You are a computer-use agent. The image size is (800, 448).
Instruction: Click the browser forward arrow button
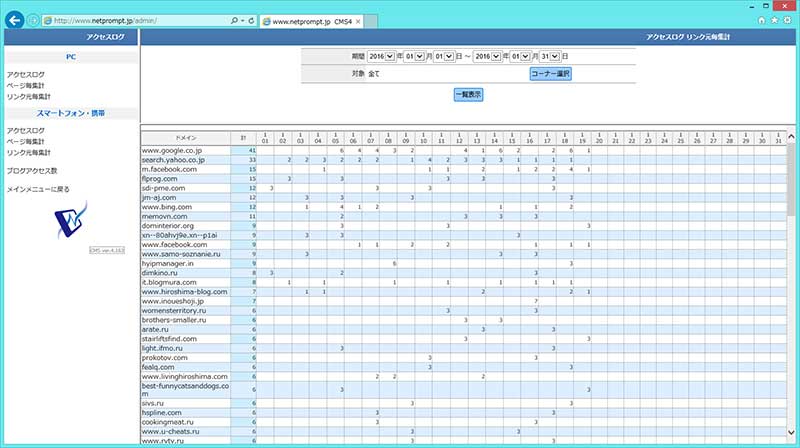pos(33,20)
